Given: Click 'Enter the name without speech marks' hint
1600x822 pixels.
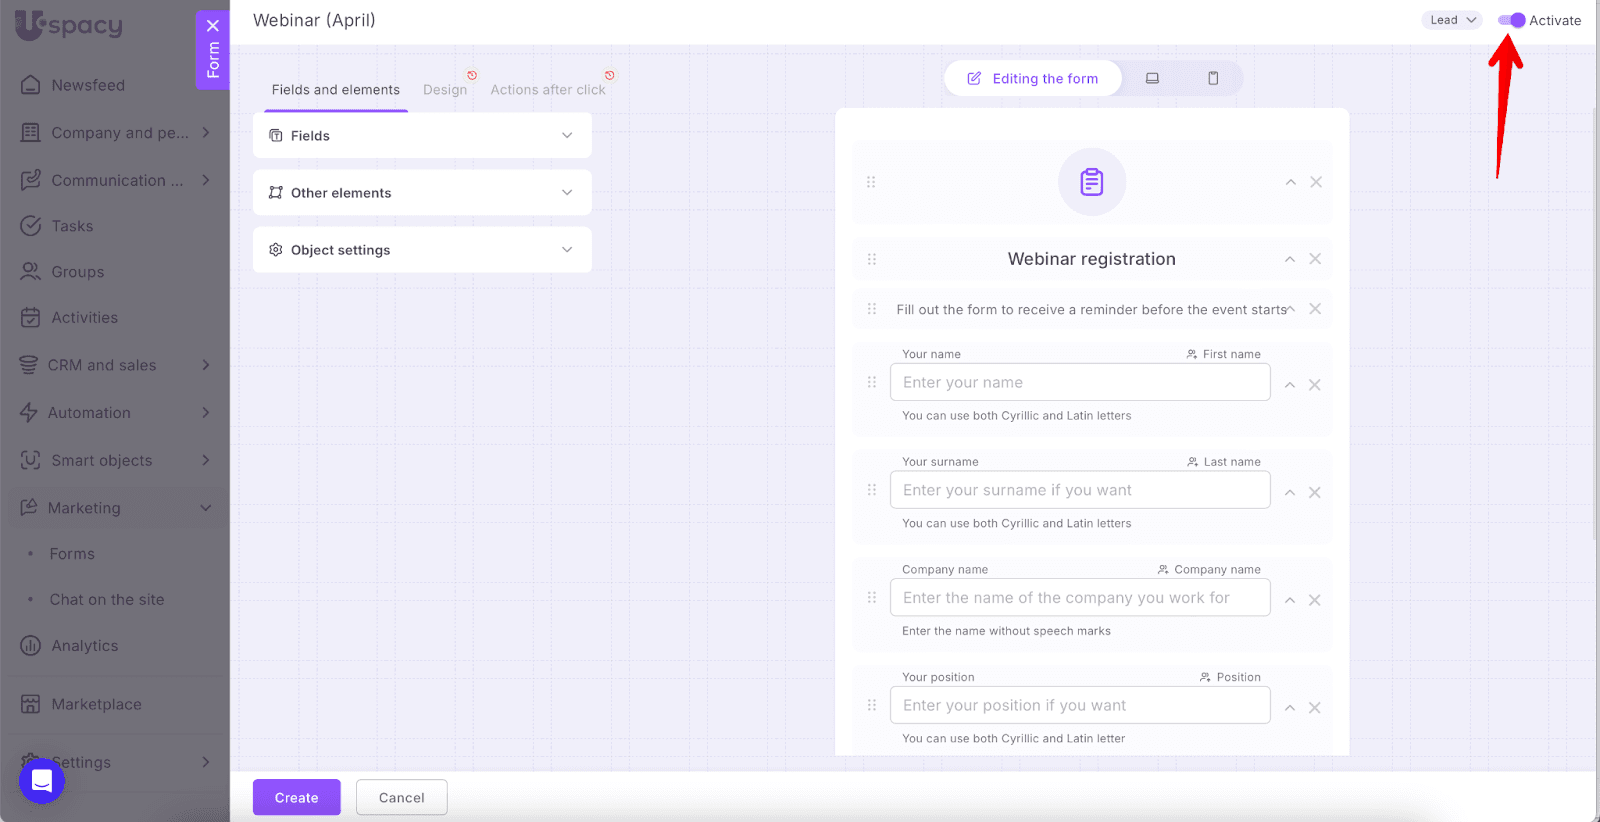Looking at the screenshot, I should pos(1006,631).
